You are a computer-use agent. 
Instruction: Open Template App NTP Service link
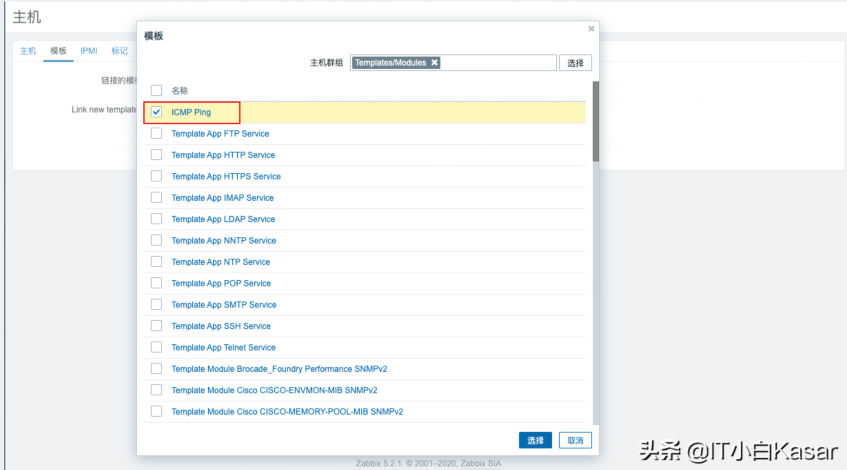coord(220,261)
